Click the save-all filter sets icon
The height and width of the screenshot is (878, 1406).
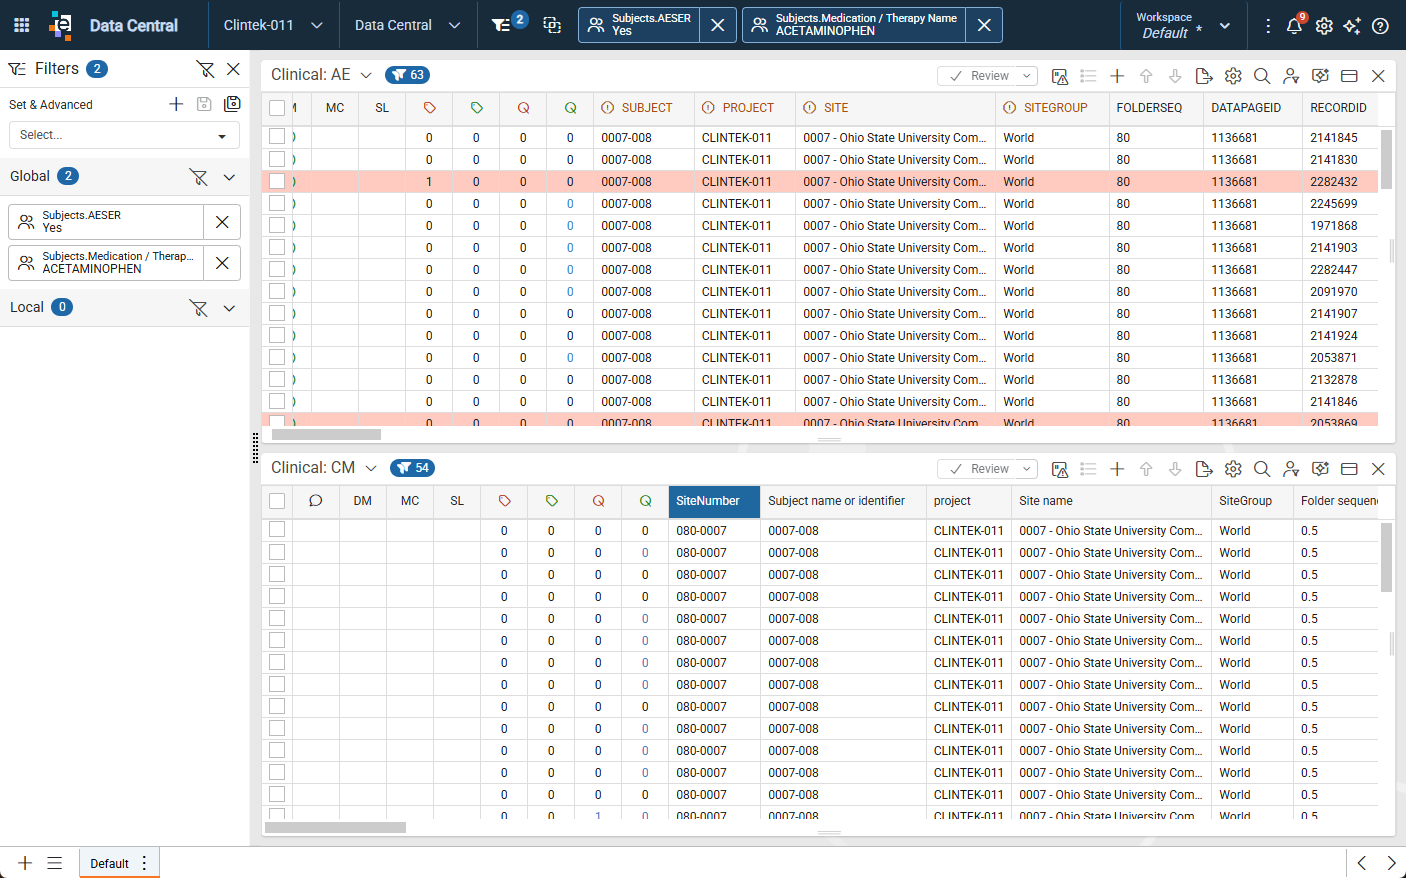tap(233, 104)
